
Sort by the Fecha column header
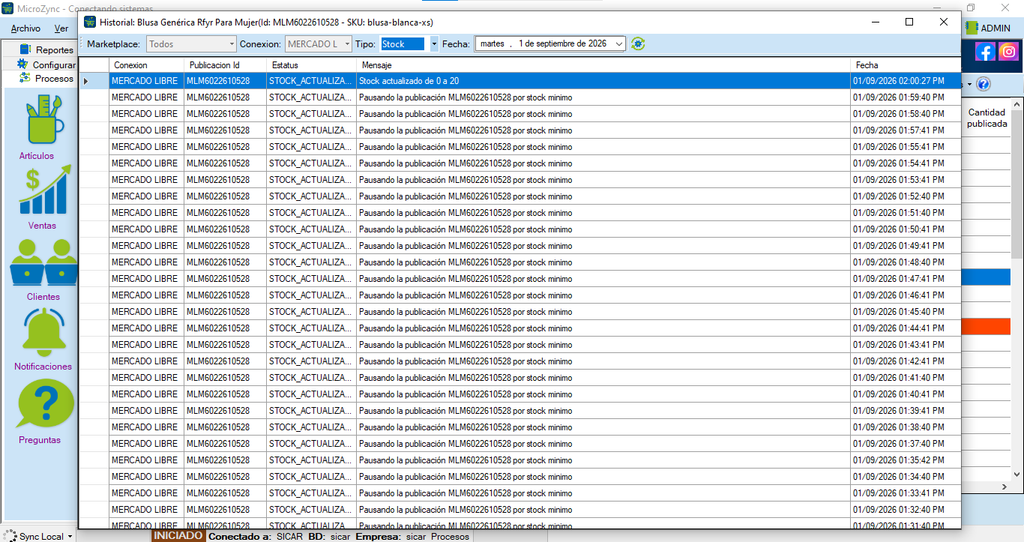click(905, 65)
